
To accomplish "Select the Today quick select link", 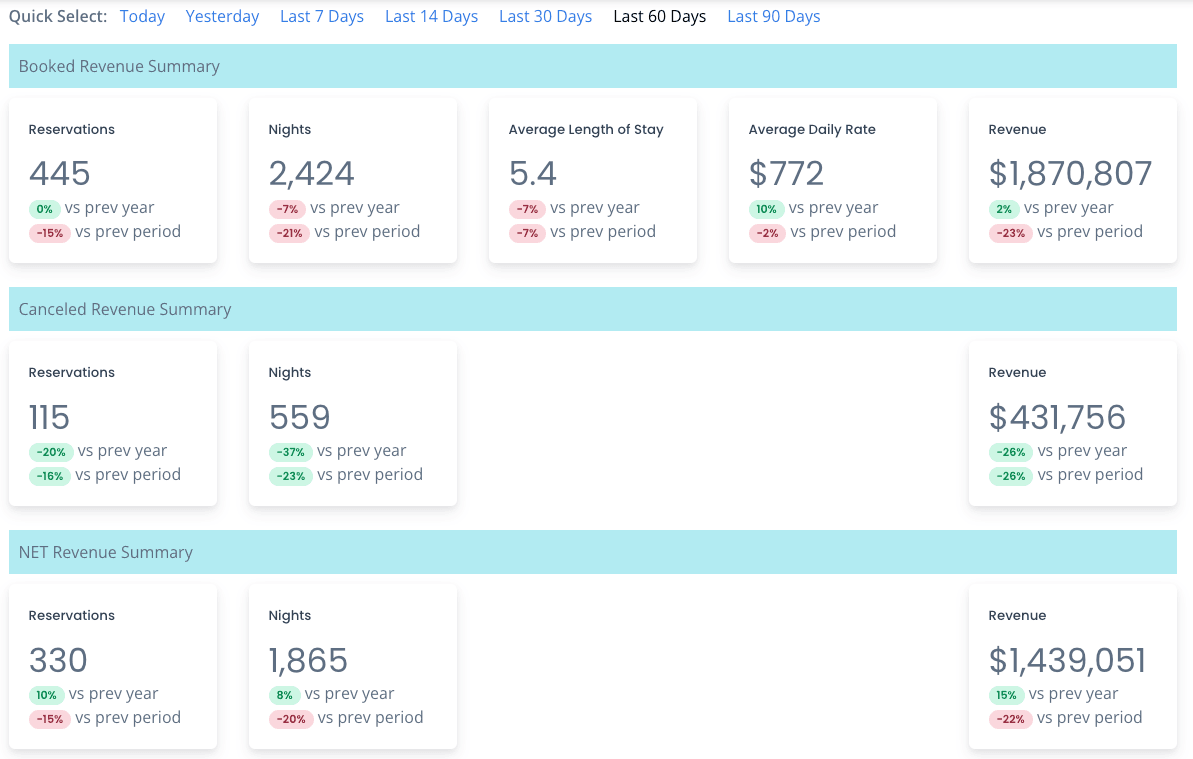I will 142,17.
